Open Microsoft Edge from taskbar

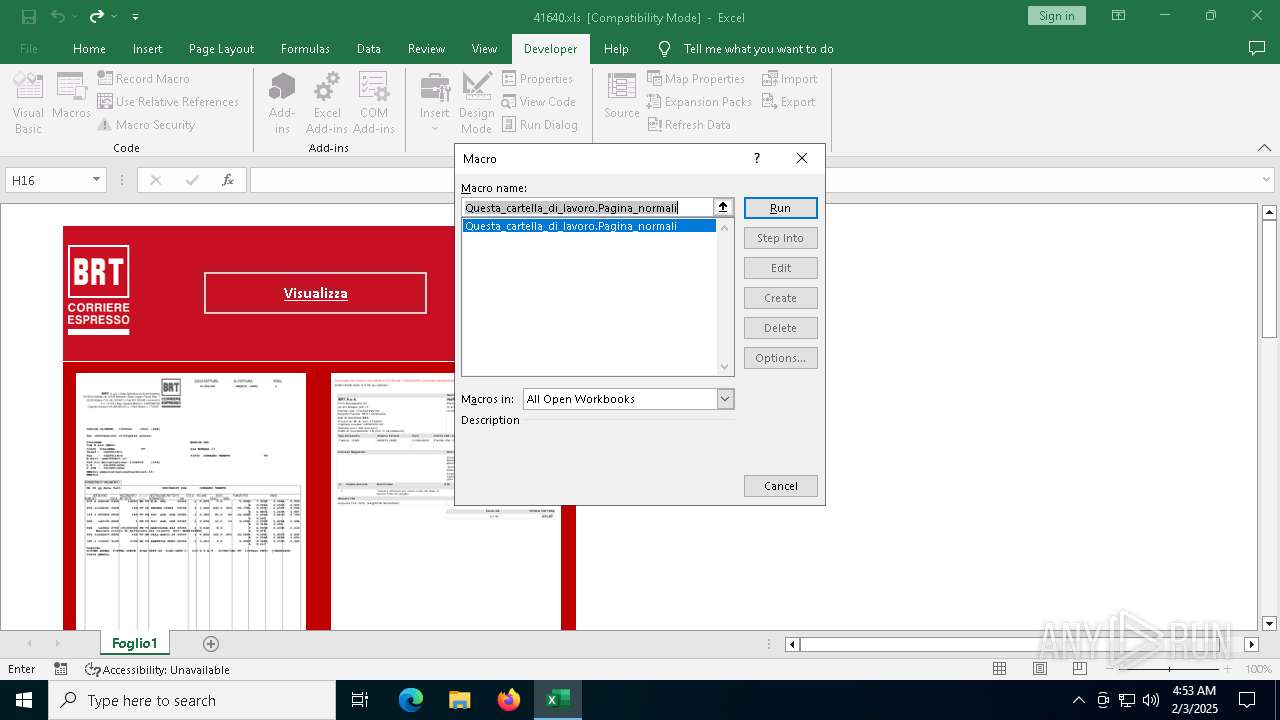click(x=411, y=700)
